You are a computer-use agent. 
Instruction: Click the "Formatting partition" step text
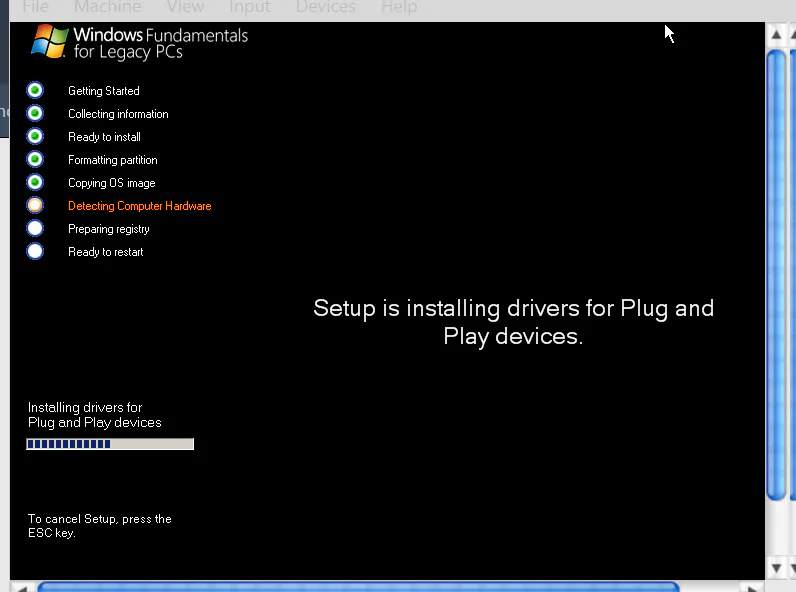113,160
